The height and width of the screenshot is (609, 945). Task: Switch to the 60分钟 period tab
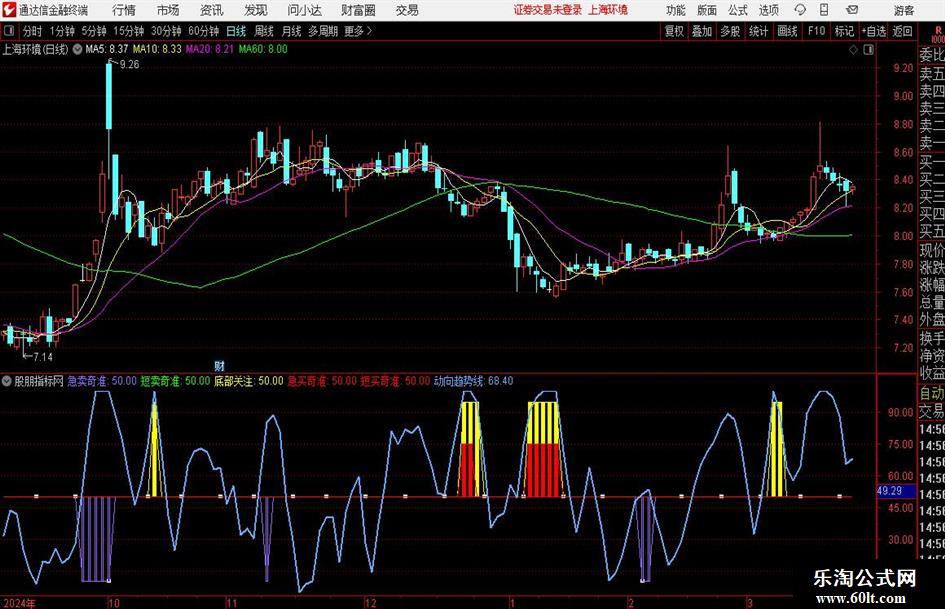pyautogui.click(x=203, y=31)
